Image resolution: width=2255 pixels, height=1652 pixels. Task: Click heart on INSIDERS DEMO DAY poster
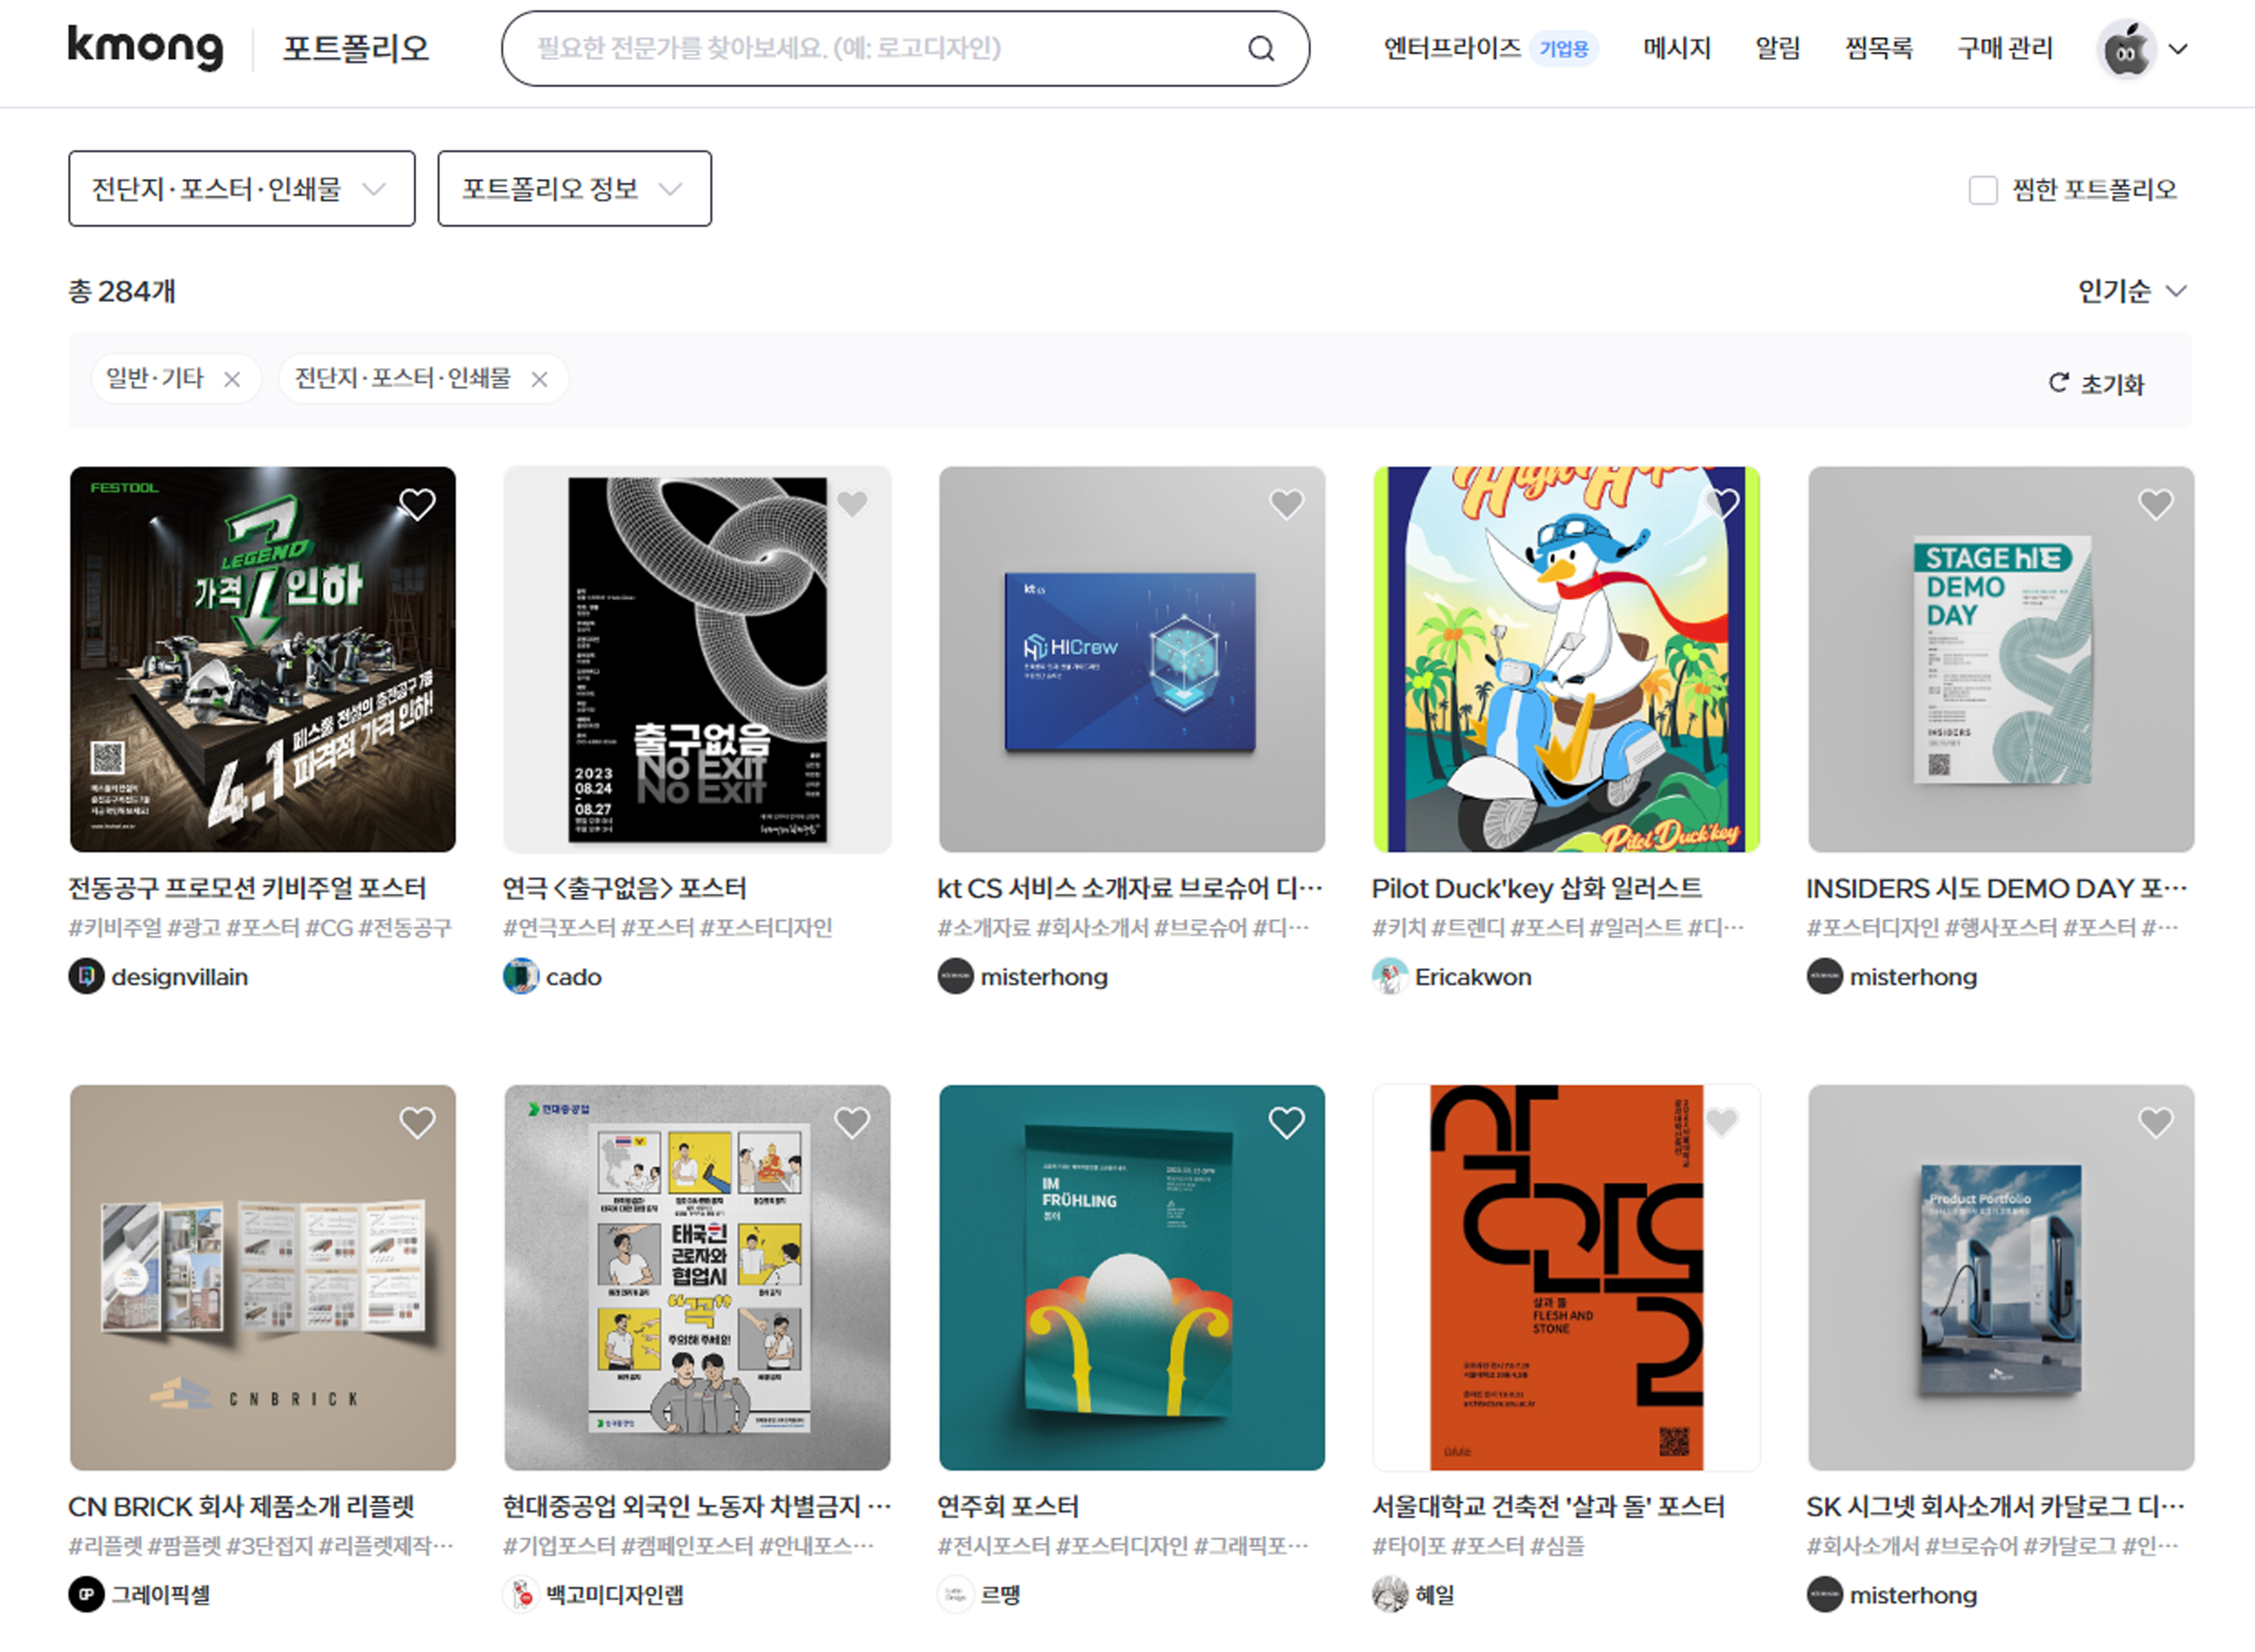coord(2155,504)
